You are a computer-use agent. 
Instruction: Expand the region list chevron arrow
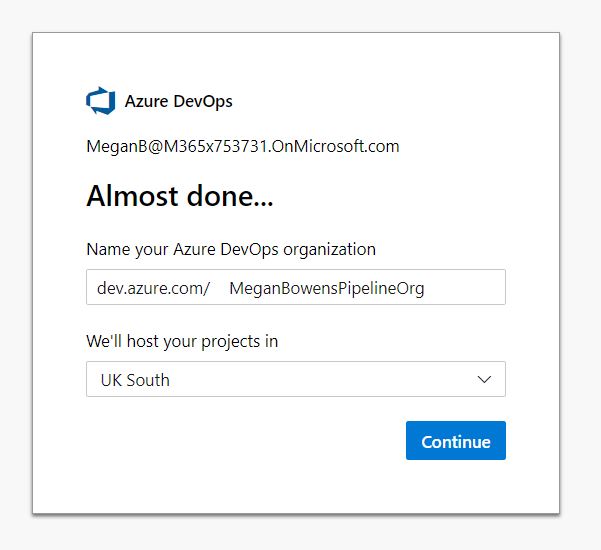point(485,380)
